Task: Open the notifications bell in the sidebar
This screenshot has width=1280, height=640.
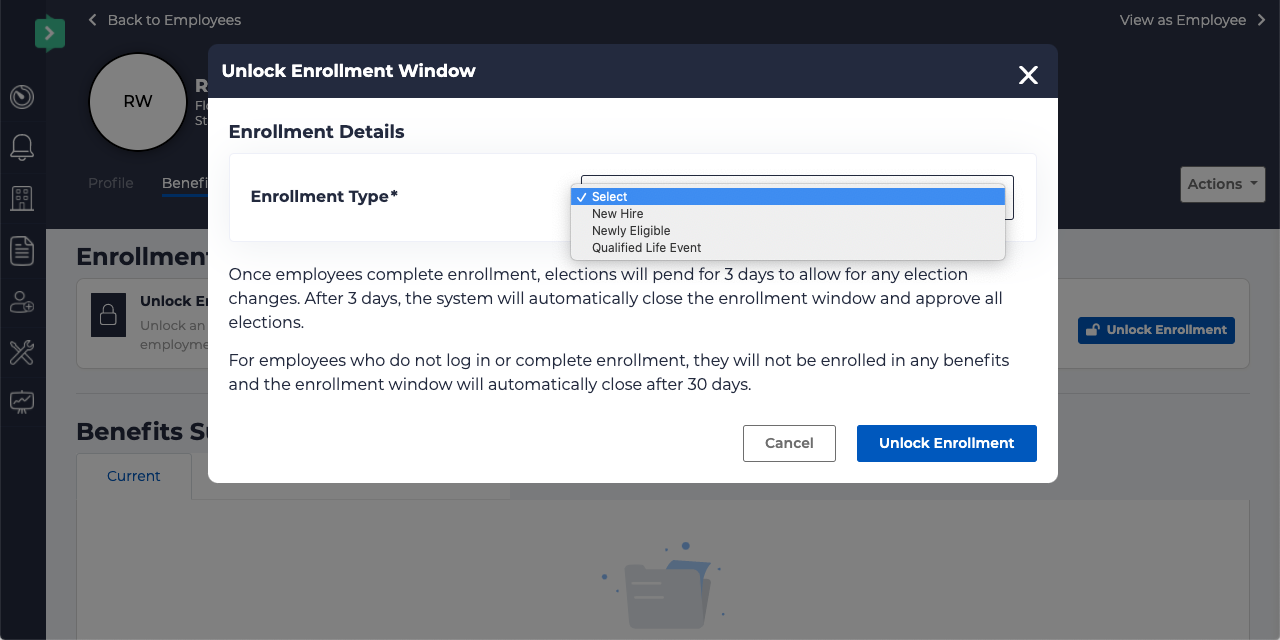Action: tap(21, 147)
